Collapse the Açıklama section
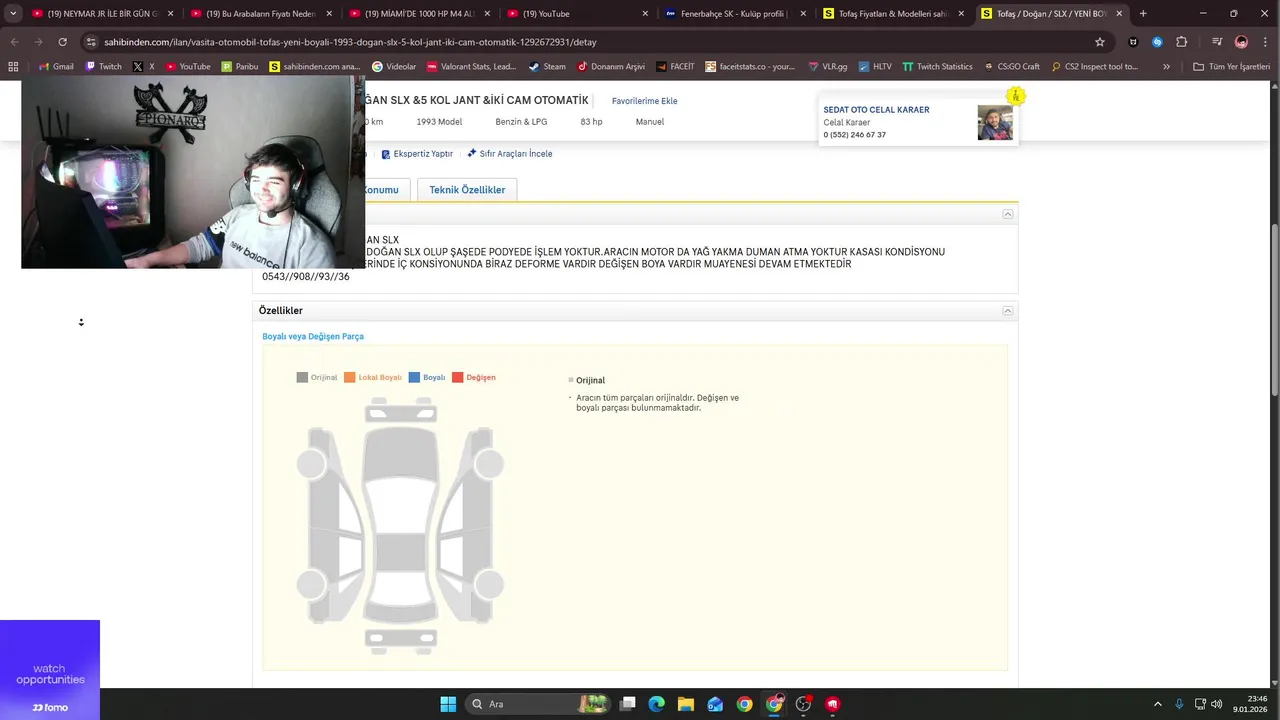 click(1008, 214)
